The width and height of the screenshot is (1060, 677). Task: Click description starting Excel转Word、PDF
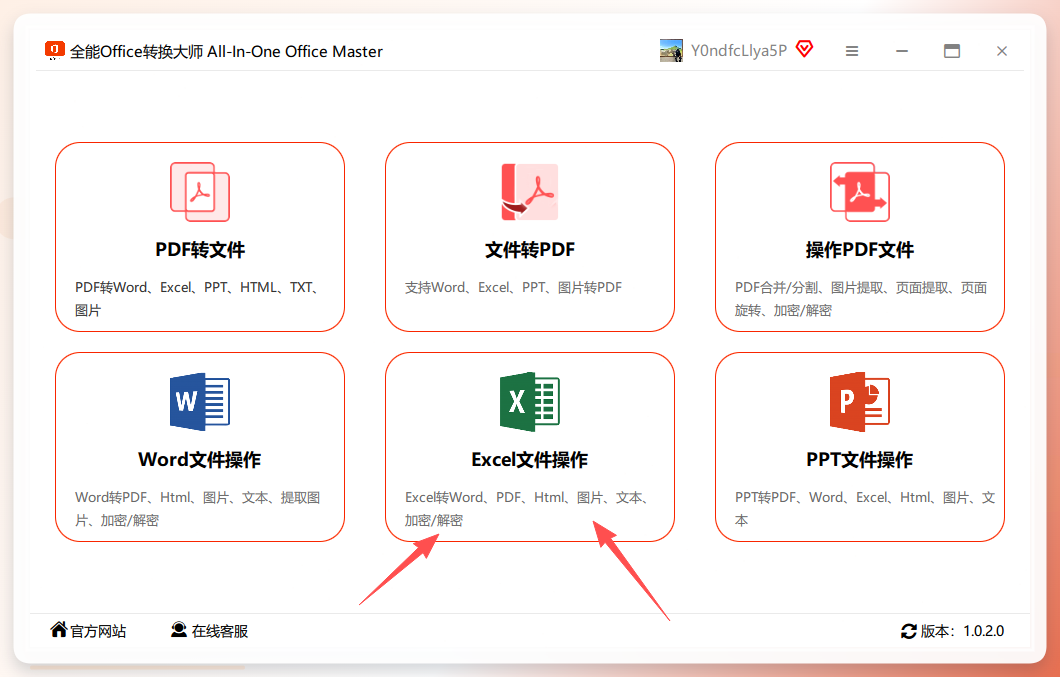click(x=527, y=509)
